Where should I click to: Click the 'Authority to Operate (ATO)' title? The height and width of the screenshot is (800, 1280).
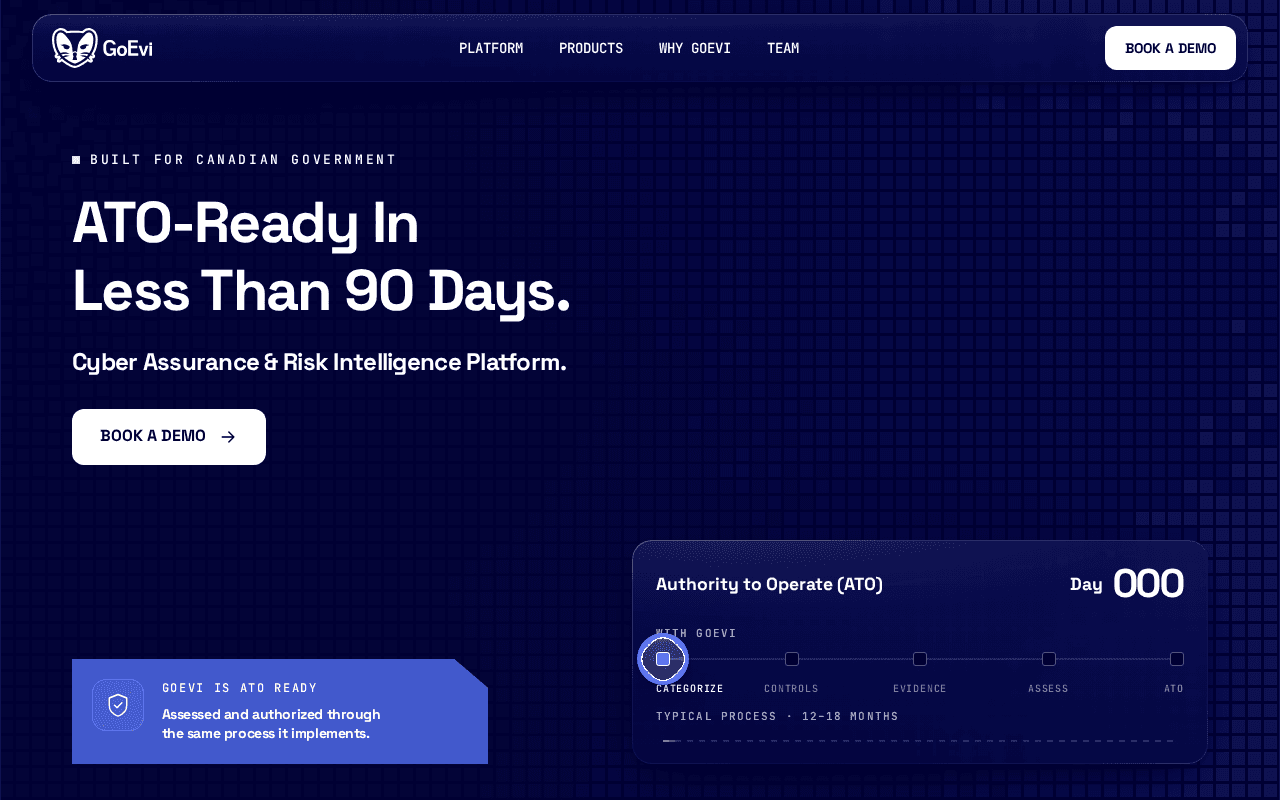[769, 584]
